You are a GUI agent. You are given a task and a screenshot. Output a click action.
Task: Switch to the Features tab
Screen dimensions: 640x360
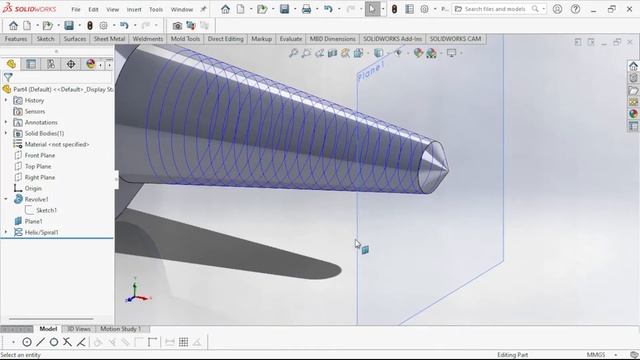[x=16, y=39]
